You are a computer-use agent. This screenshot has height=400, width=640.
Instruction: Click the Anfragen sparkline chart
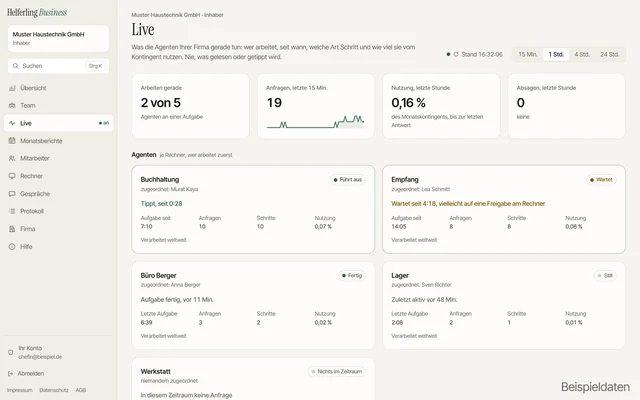coord(315,122)
